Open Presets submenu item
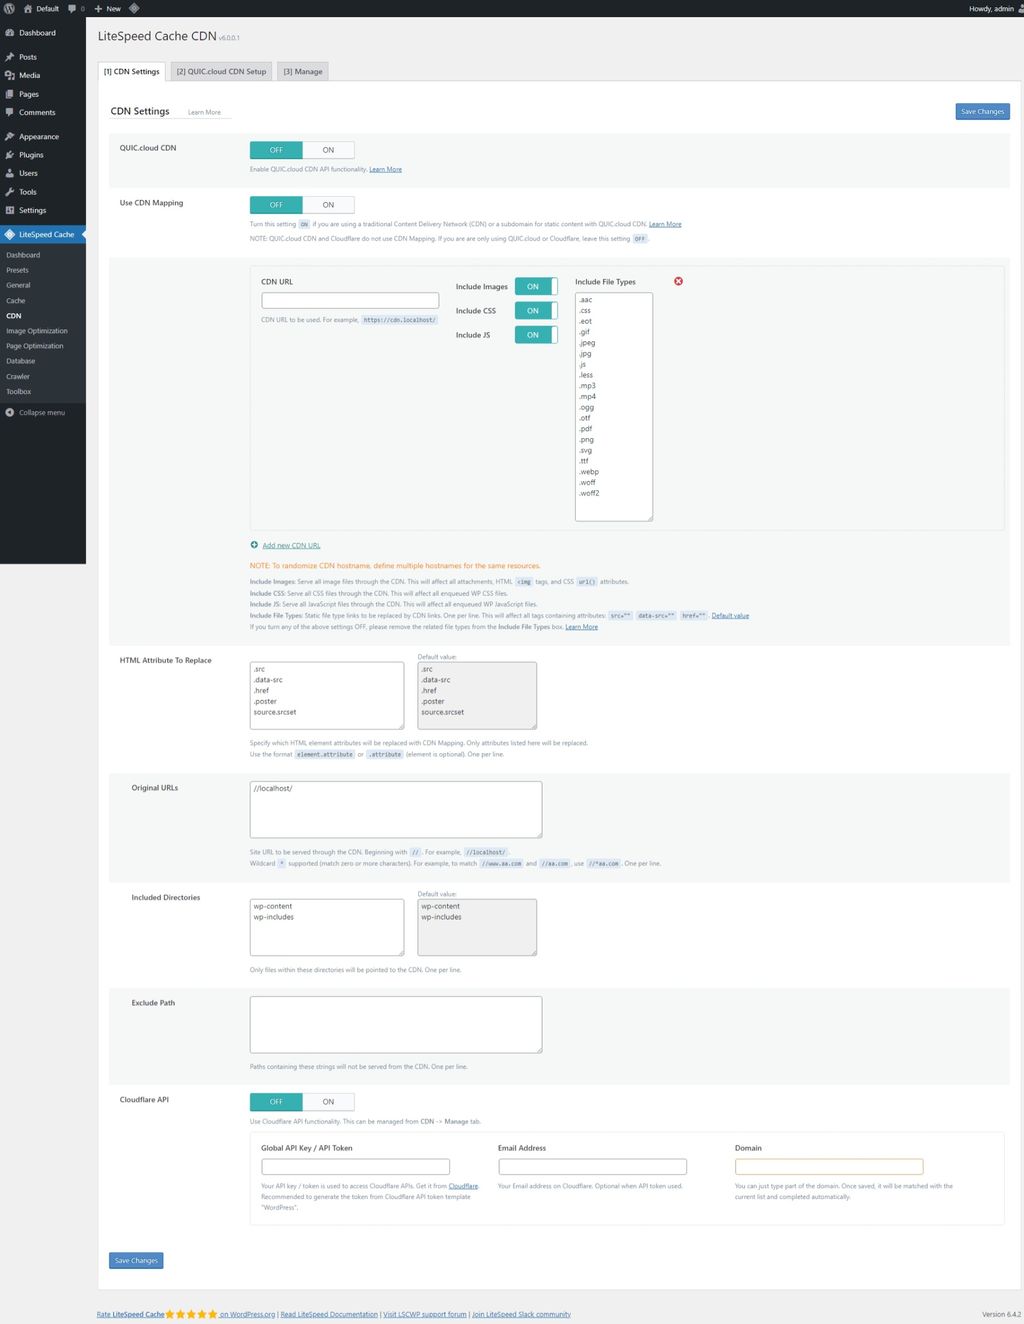This screenshot has width=1024, height=1324. pos(17,270)
